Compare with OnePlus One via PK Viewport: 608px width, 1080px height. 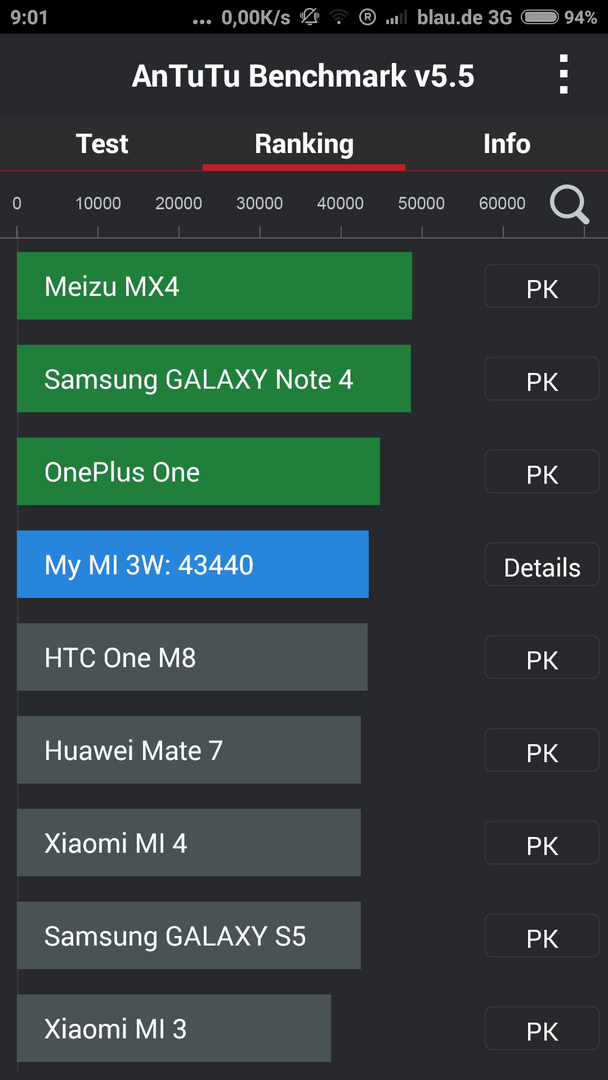pyautogui.click(x=542, y=472)
